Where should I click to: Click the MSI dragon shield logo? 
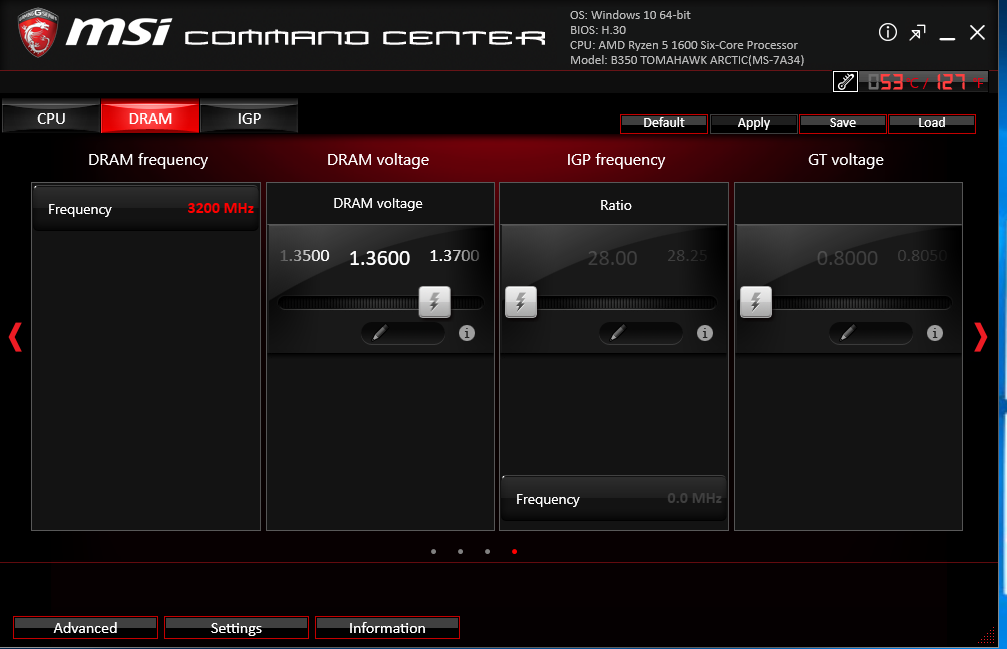[38, 32]
